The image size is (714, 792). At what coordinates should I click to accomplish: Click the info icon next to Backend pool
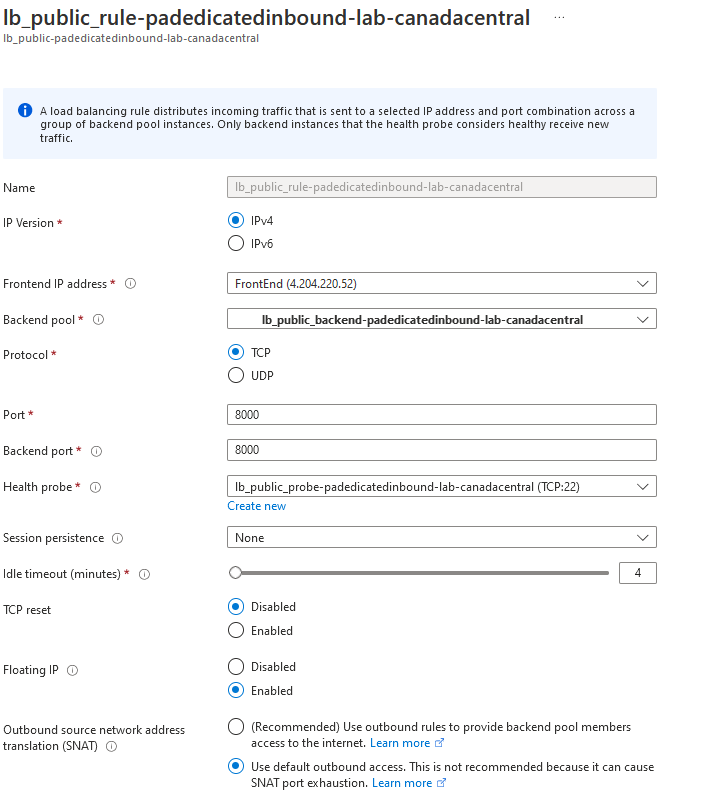(x=98, y=320)
